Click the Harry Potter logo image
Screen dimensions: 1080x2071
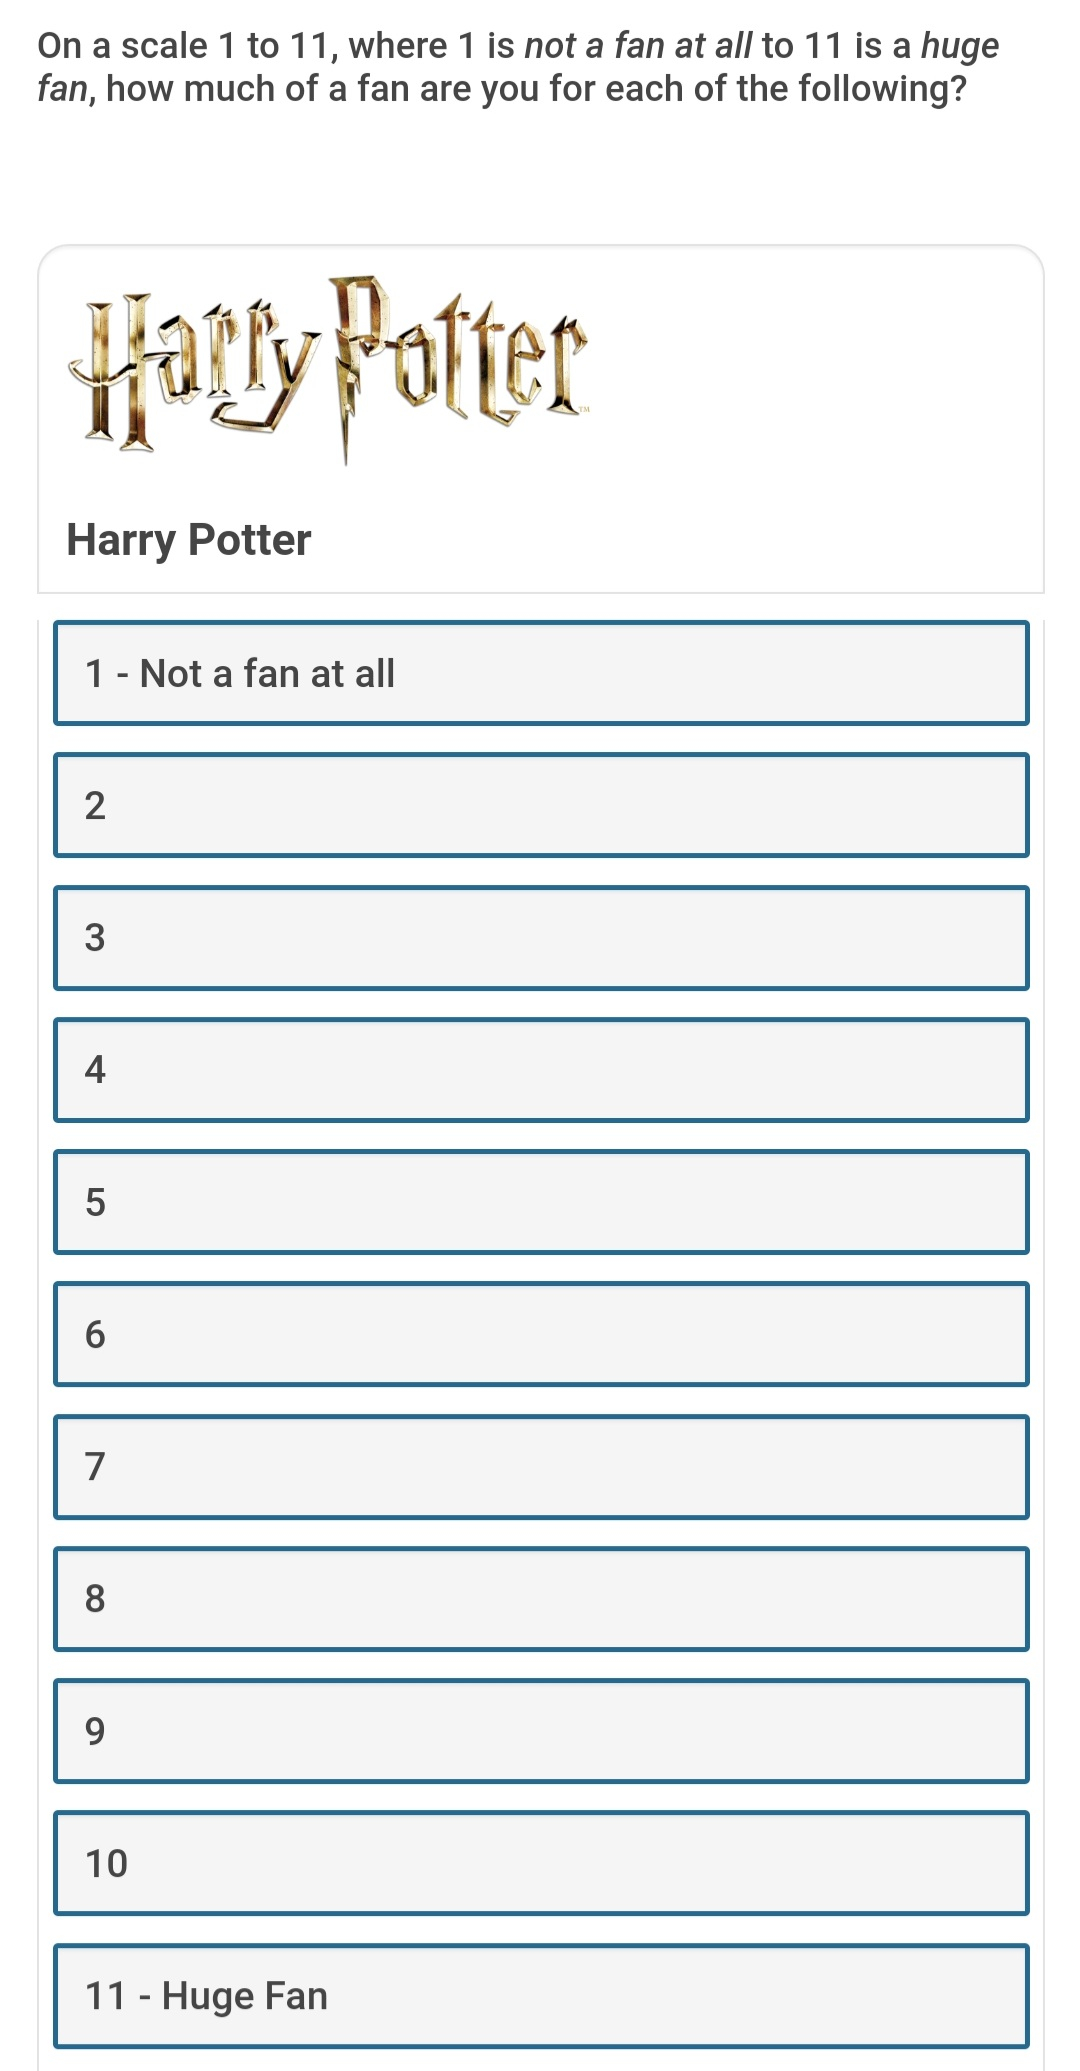coord(329,369)
